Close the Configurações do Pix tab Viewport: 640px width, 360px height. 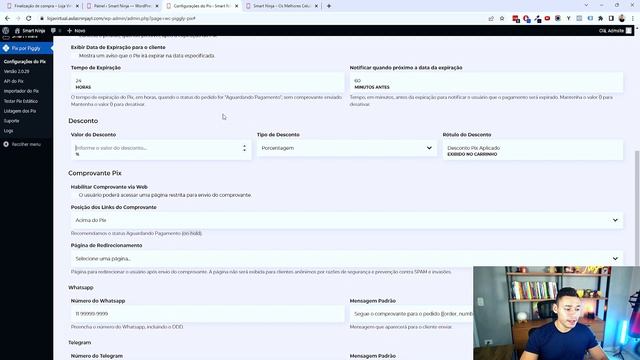pos(236,6)
